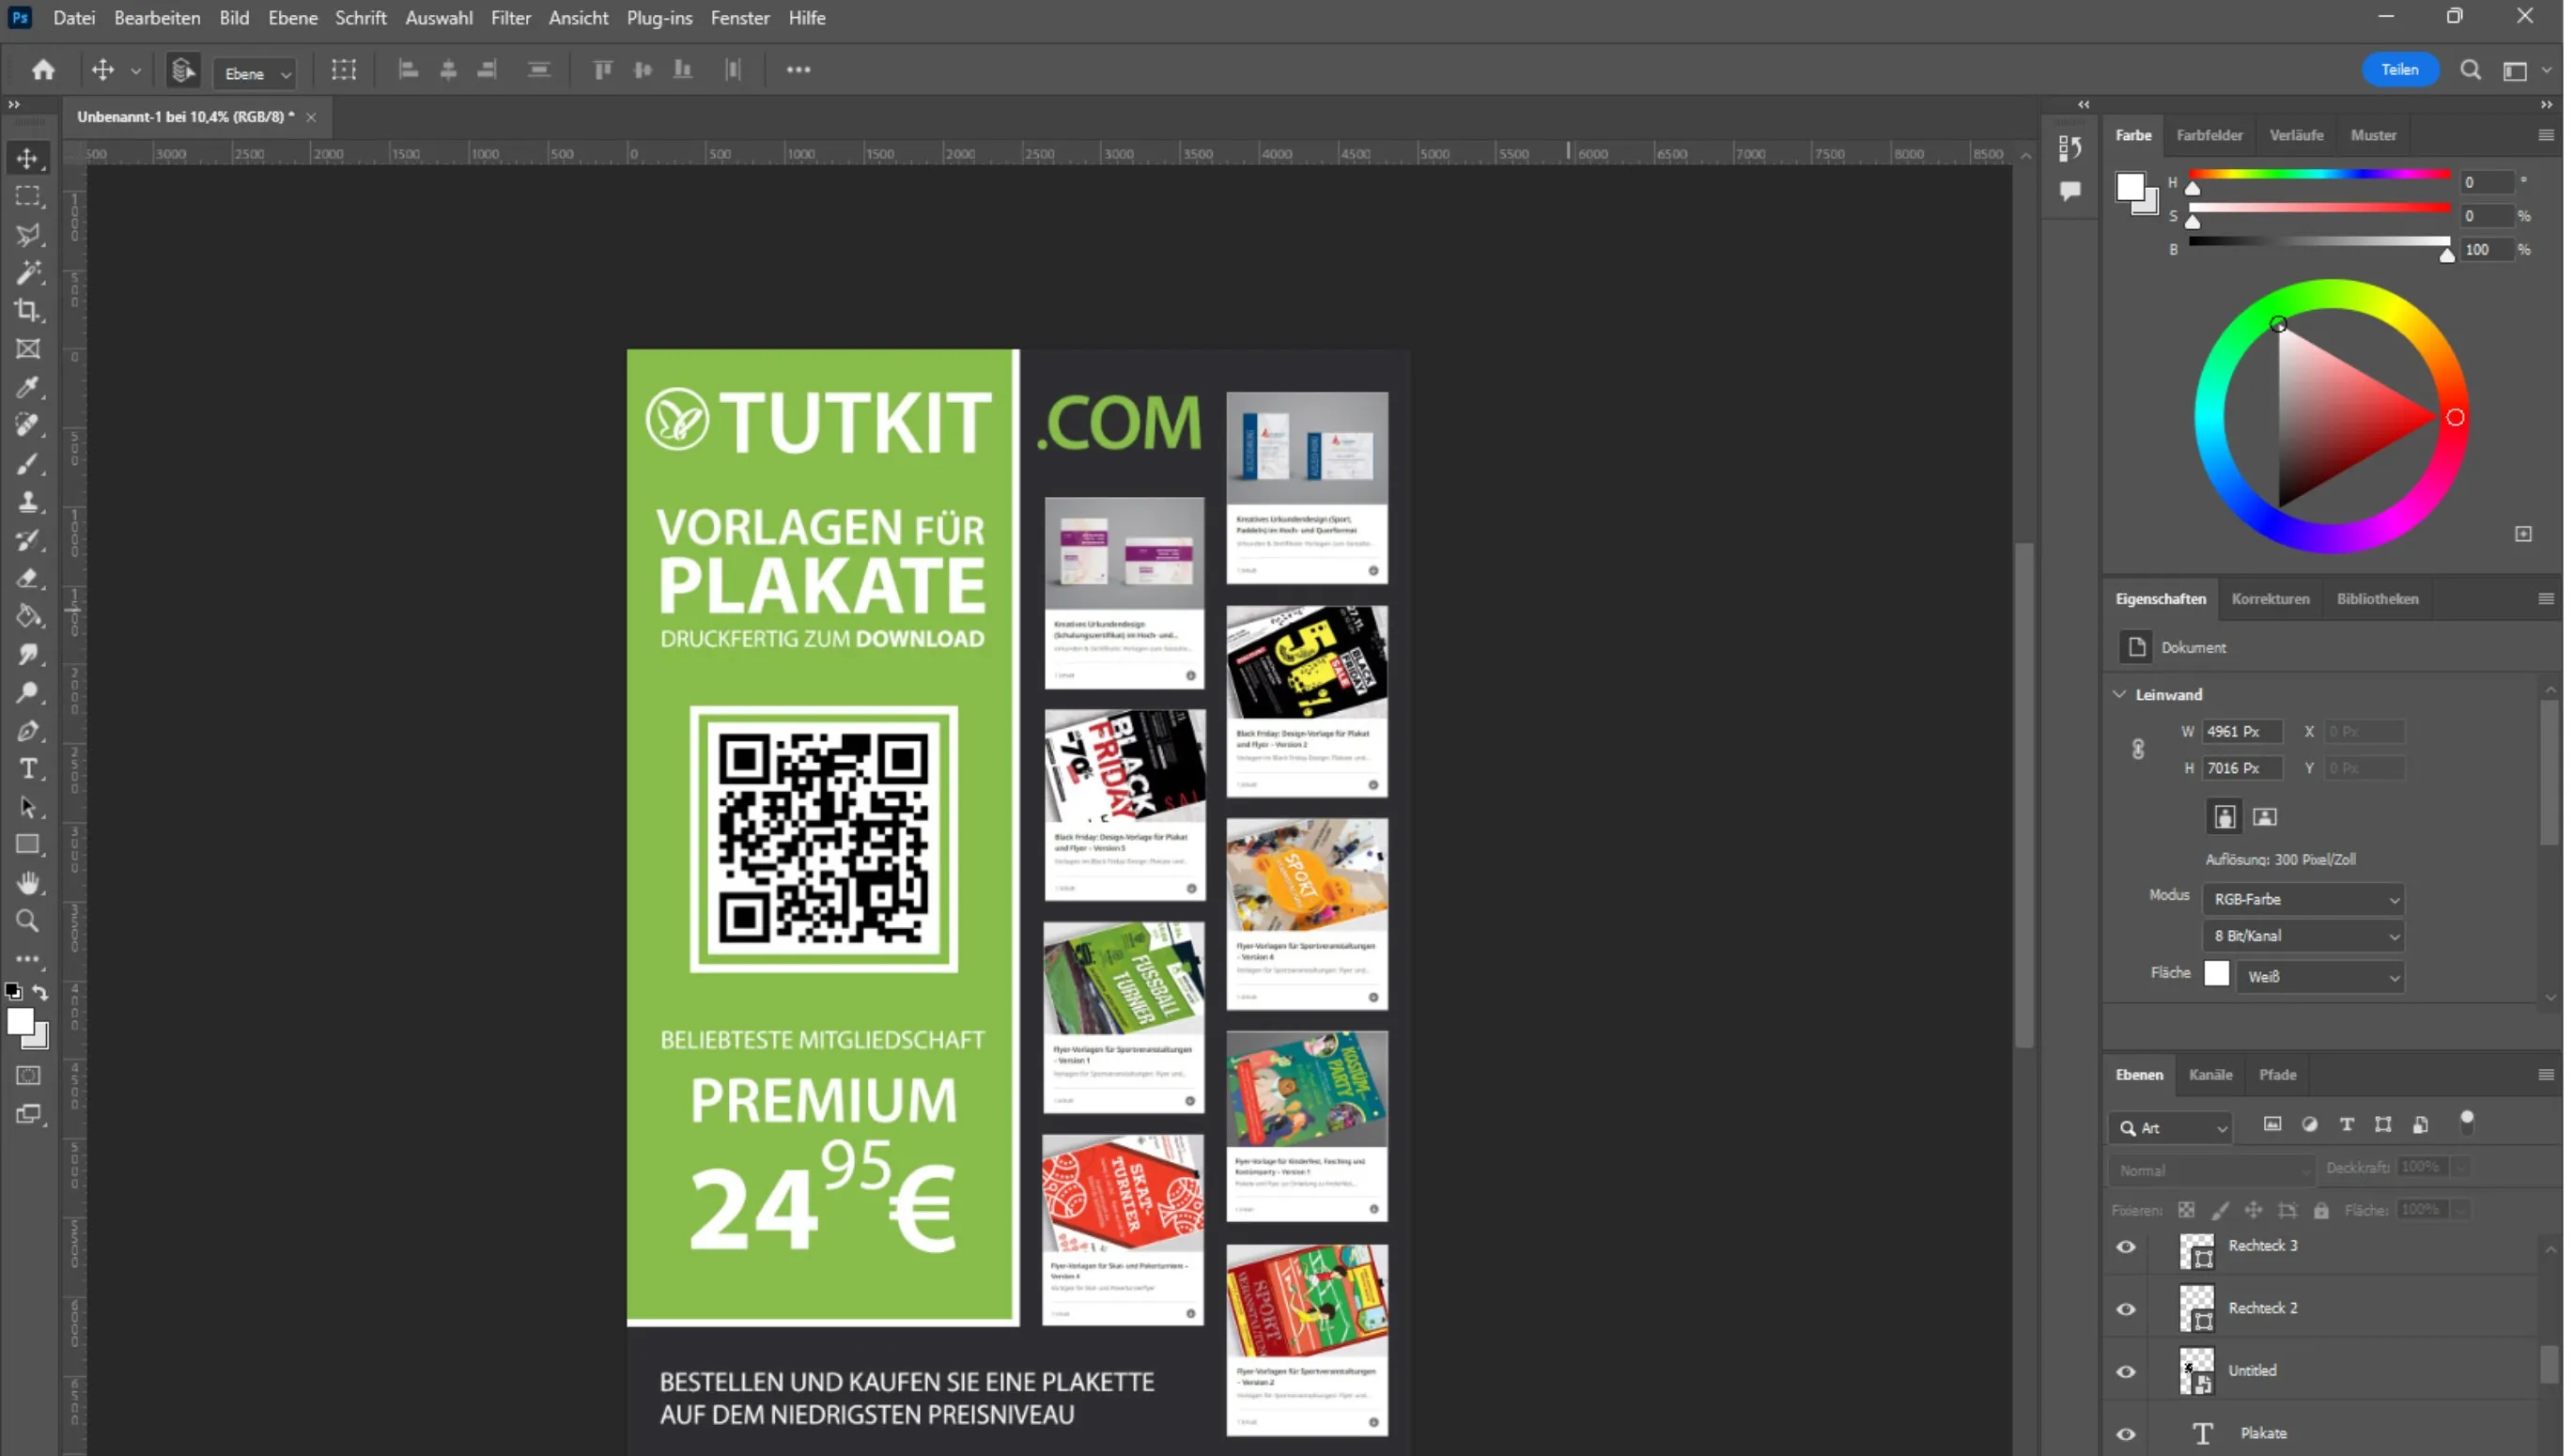2574x1456 pixels.
Task: Select the Paint Bucket tool
Action: click(28, 616)
